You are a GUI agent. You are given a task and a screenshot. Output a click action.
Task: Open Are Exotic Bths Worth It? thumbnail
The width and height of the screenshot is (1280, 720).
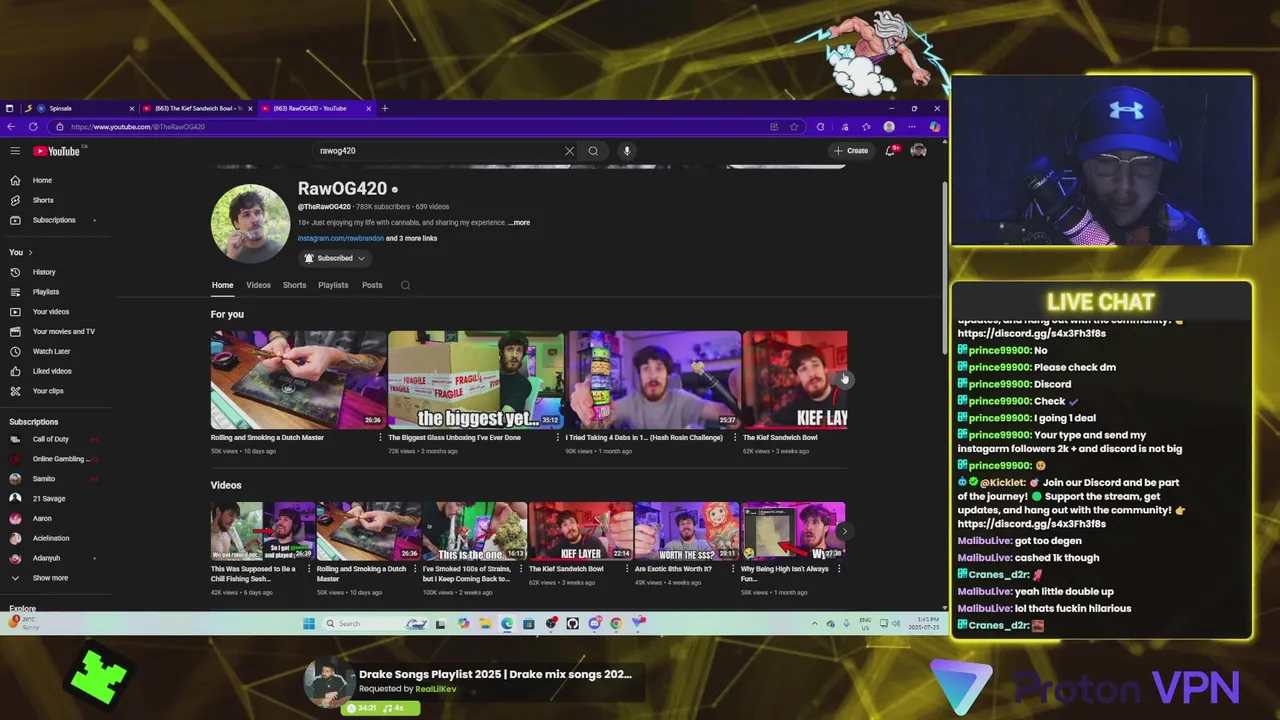click(x=686, y=532)
